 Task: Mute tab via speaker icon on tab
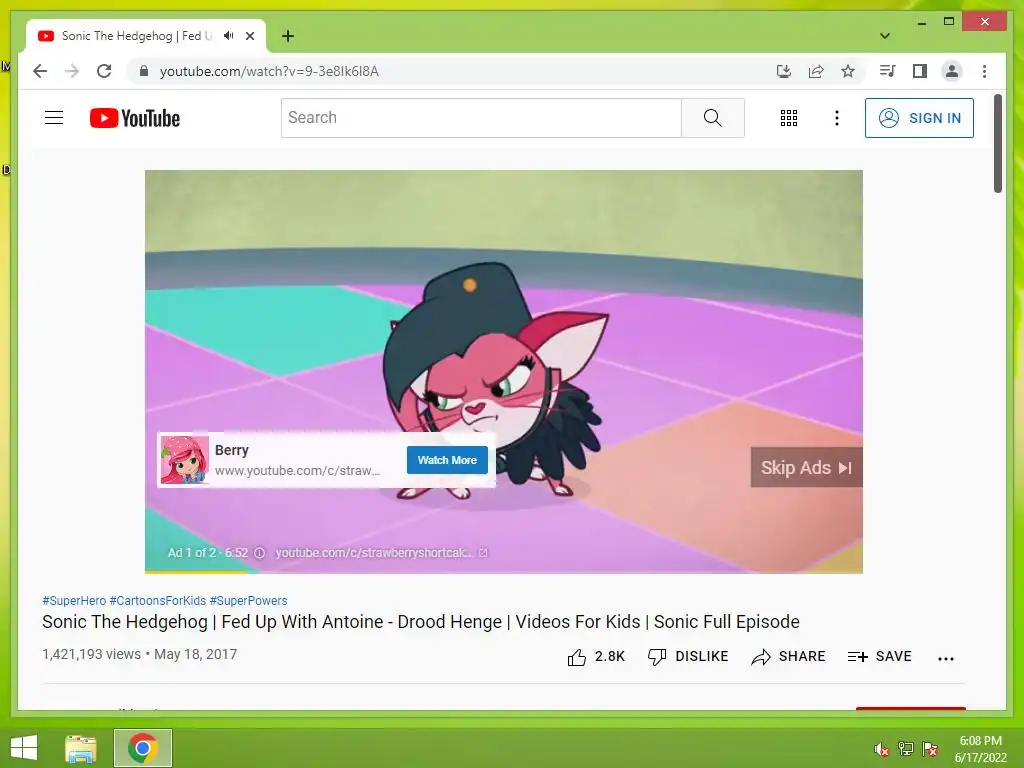pos(229,36)
